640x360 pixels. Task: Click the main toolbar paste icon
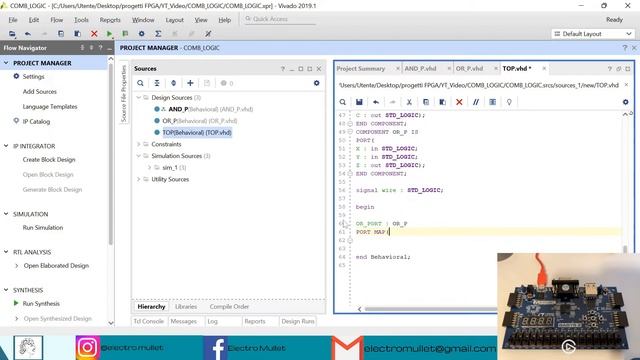[77, 34]
